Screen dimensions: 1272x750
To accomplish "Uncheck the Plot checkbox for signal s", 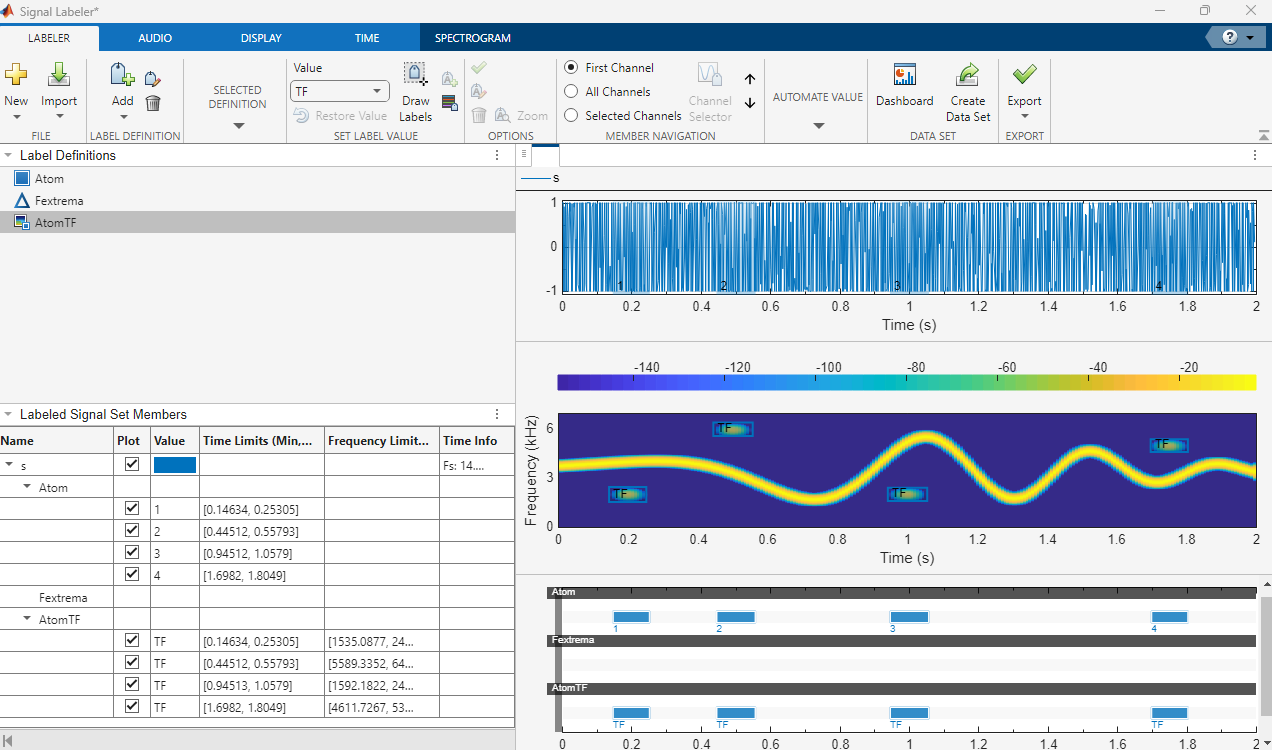I will click(131, 465).
